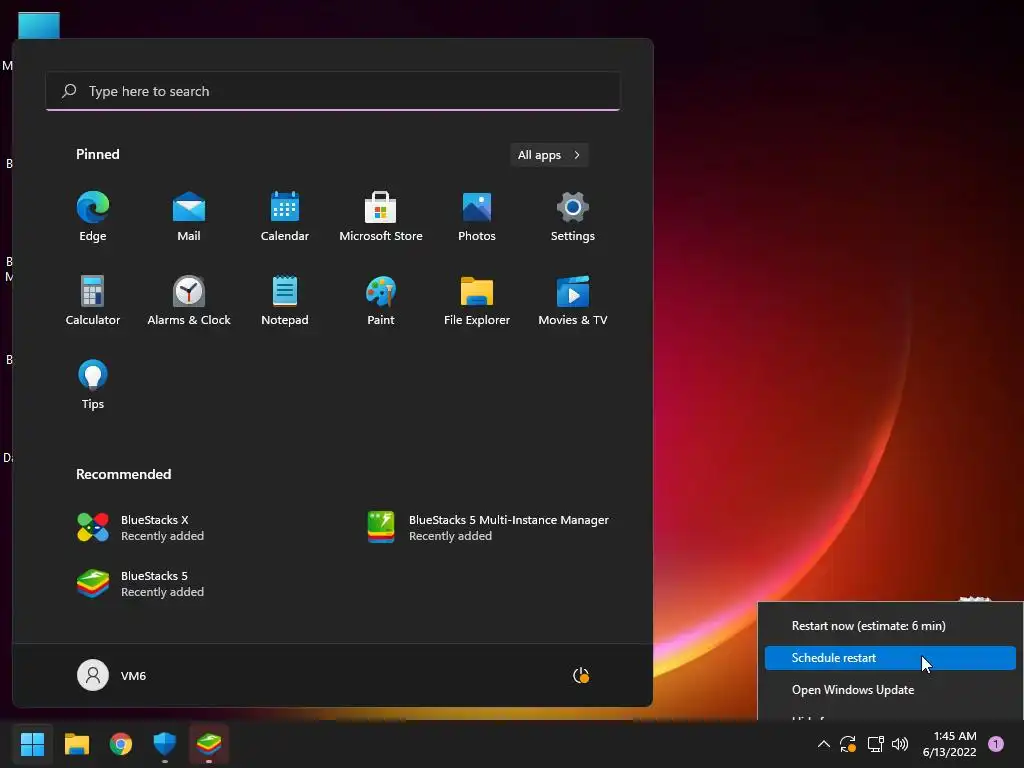Open the Edge browser from pinned apps

(93, 217)
